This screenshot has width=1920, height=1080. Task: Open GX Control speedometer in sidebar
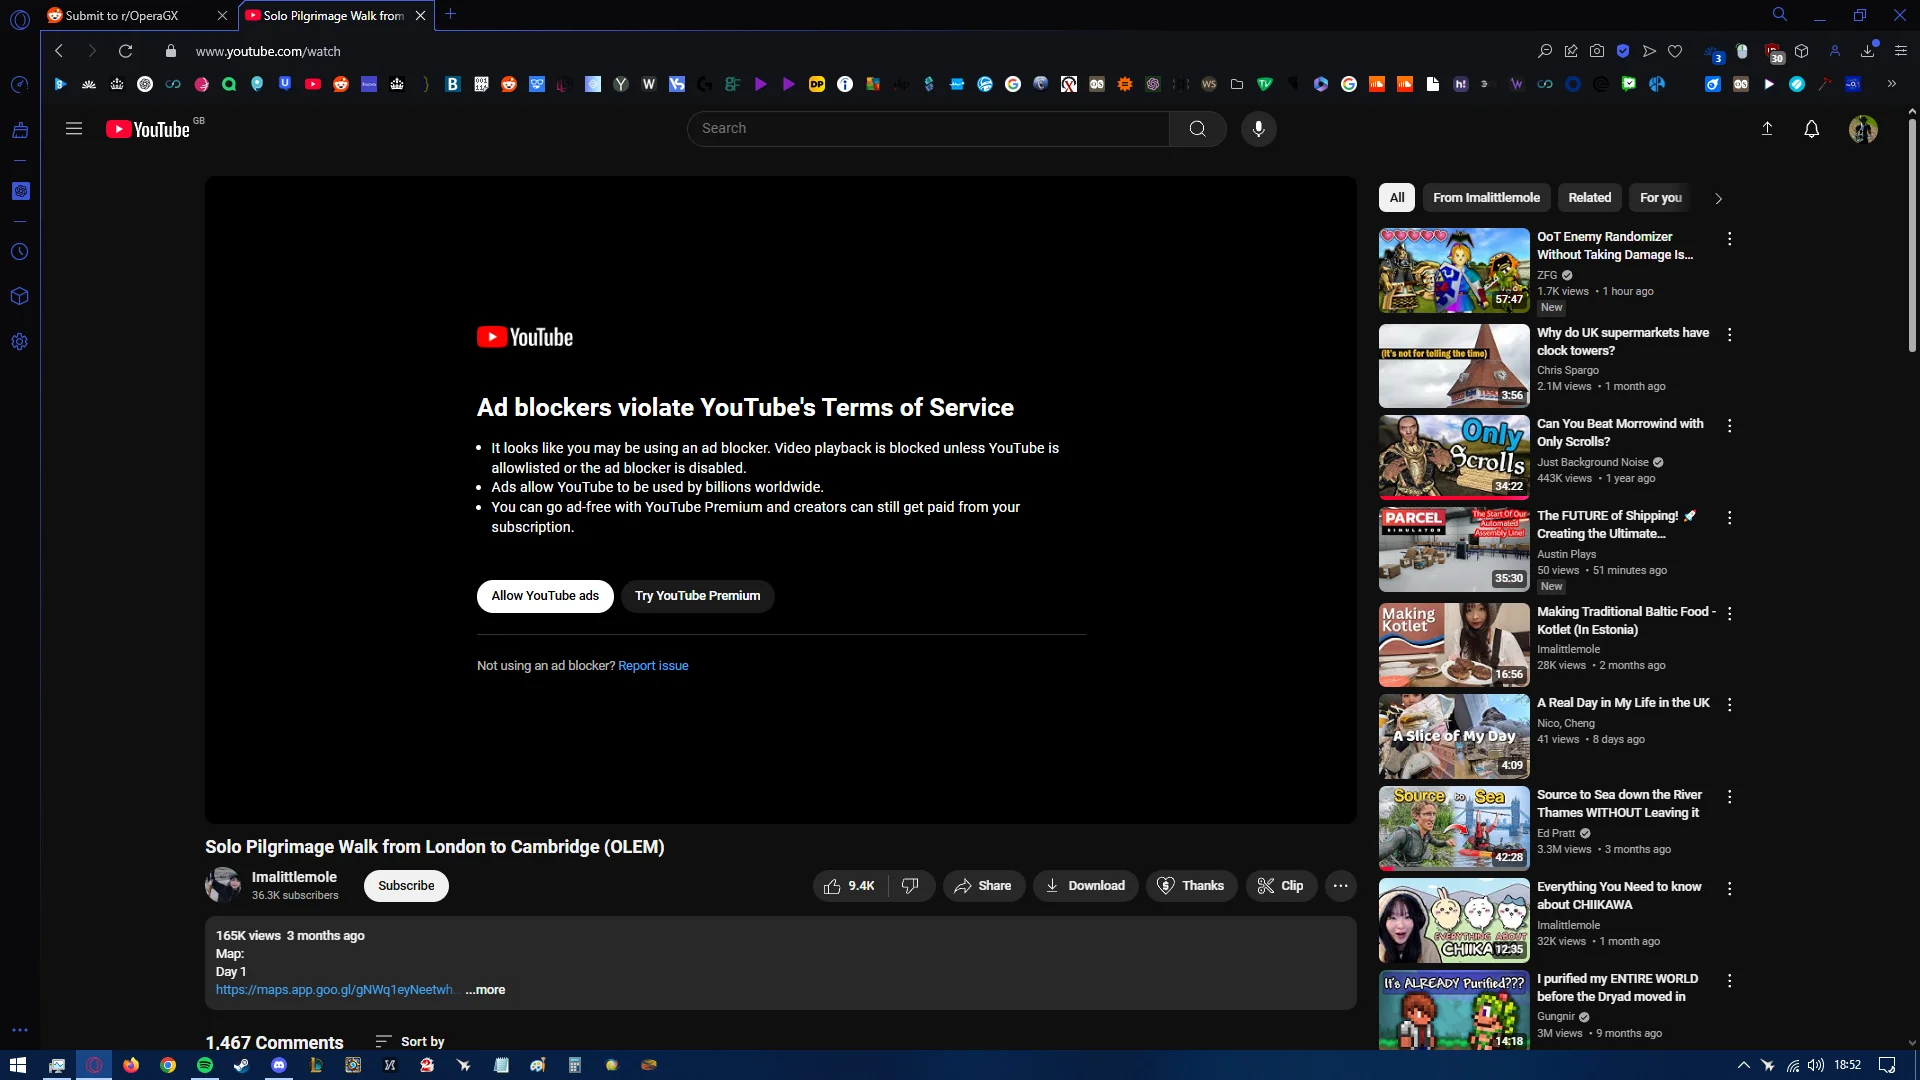click(x=19, y=85)
